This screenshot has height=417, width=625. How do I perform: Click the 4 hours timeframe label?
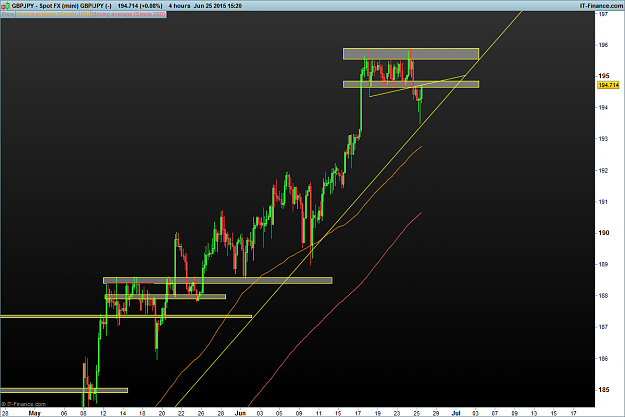click(179, 6)
